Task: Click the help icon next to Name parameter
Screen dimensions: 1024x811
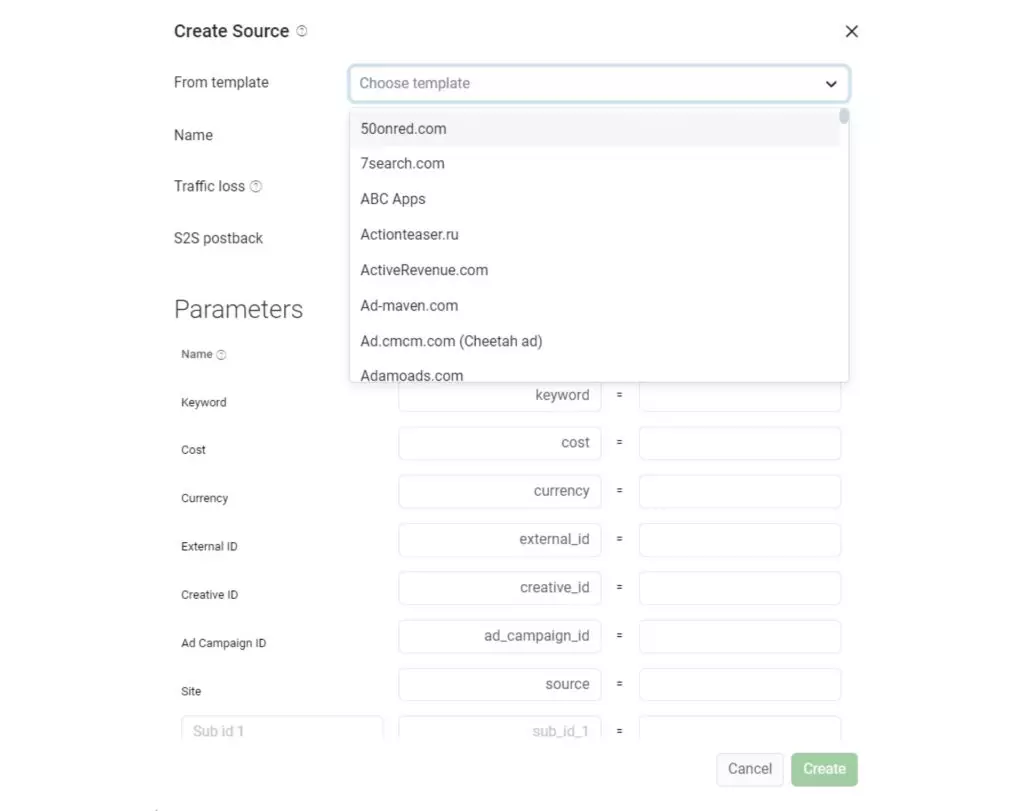Action: (x=221, y=354)
